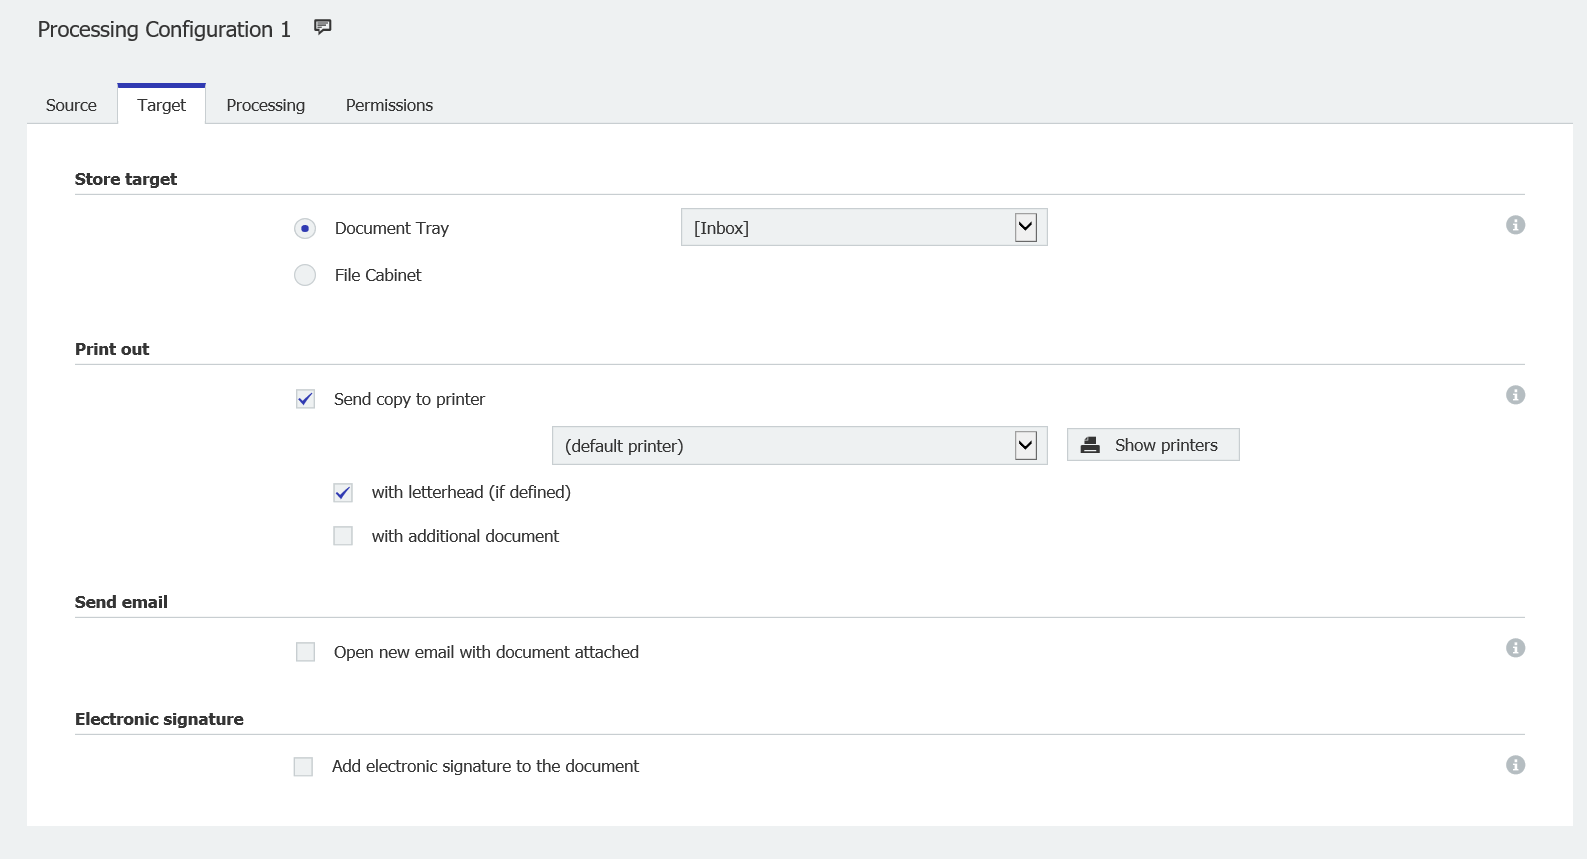Image resolution: width=1587 pixels, height=859 pixels.
Task: Check Open new email with document attached
Action: (306, 652)
